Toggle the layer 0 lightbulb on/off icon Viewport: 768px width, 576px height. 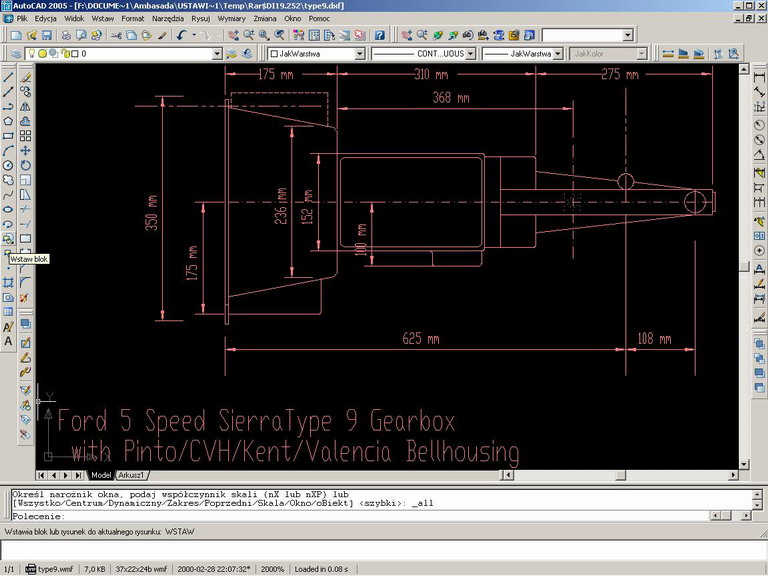32,53
